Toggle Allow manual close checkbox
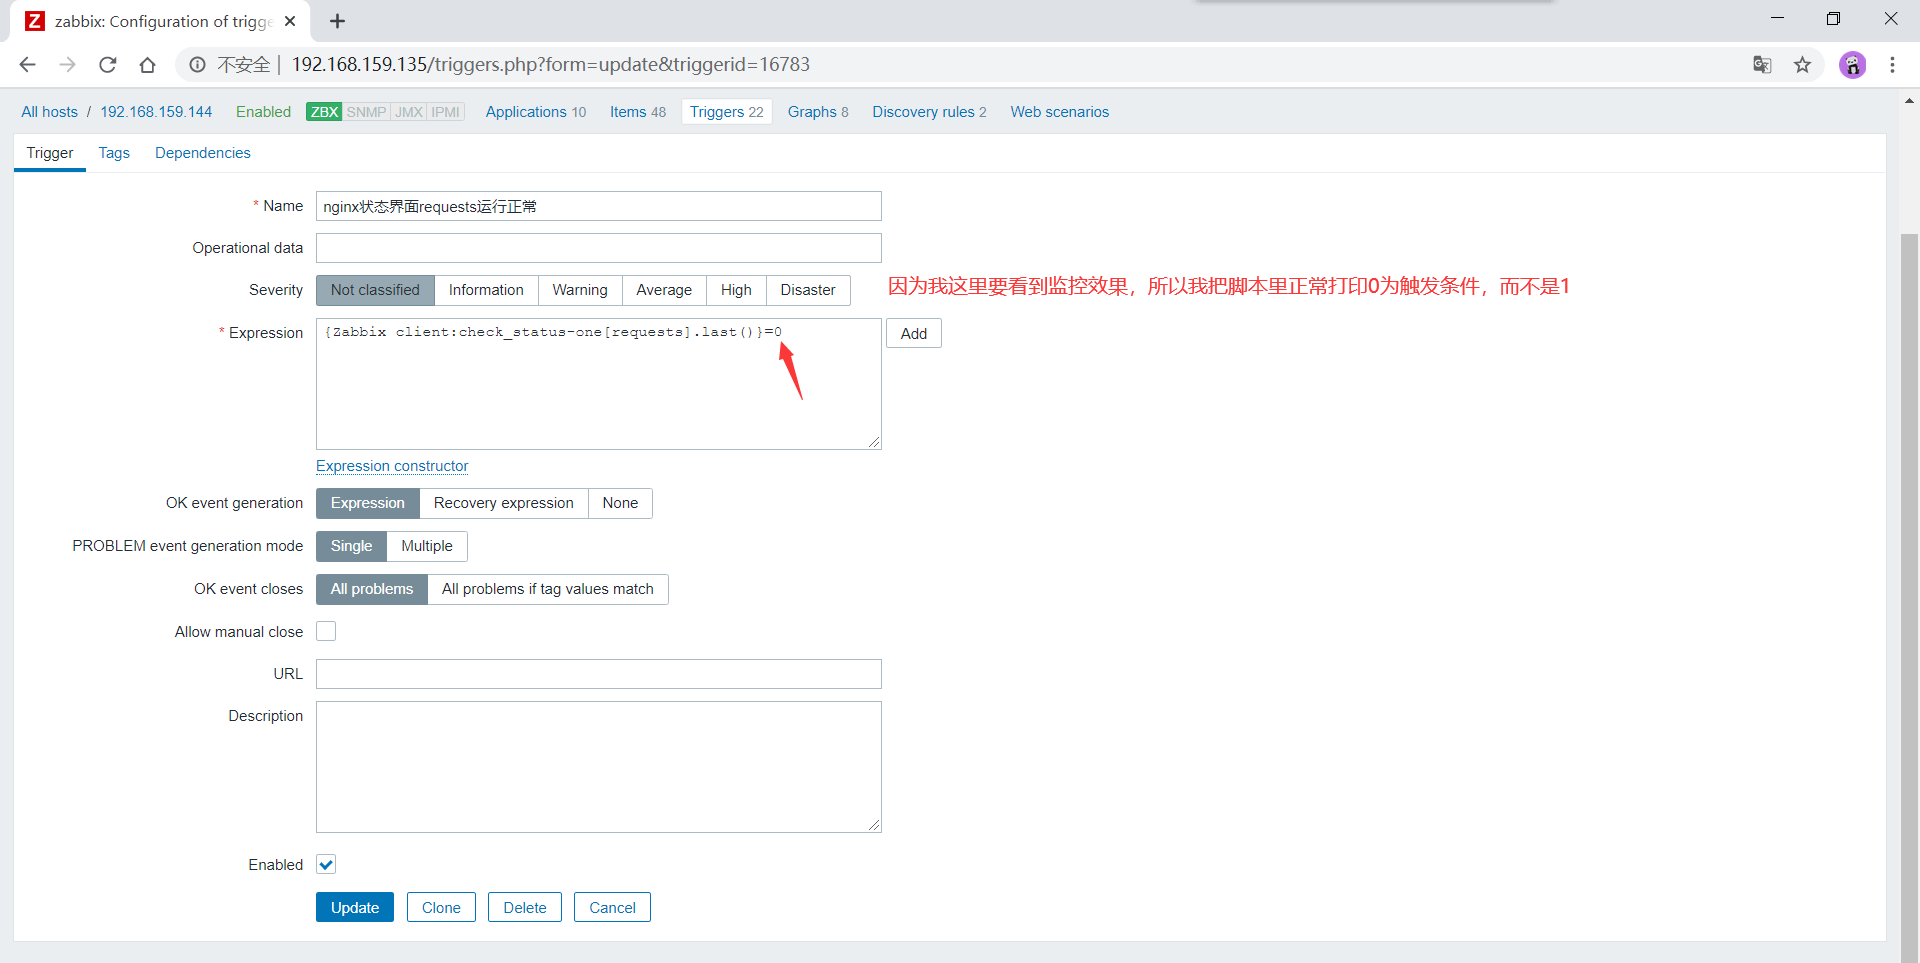The width and height of the screenshot is (1920, 963). (x=326, y=631)
